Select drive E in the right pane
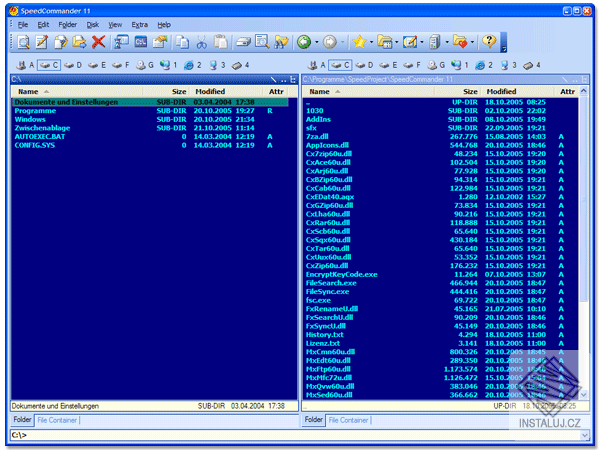Image resolution: width=600 pixels, height=450 pixels. click(x=388, y=65)
